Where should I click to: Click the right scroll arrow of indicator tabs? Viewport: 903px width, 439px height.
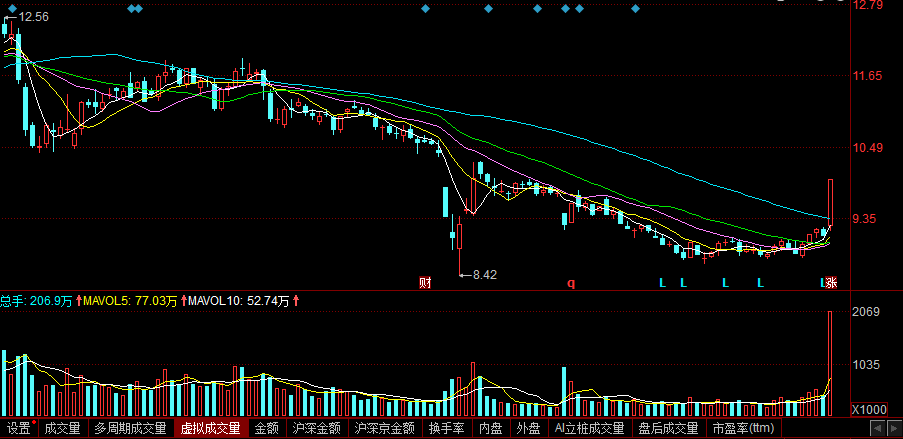tap(894, 429)
